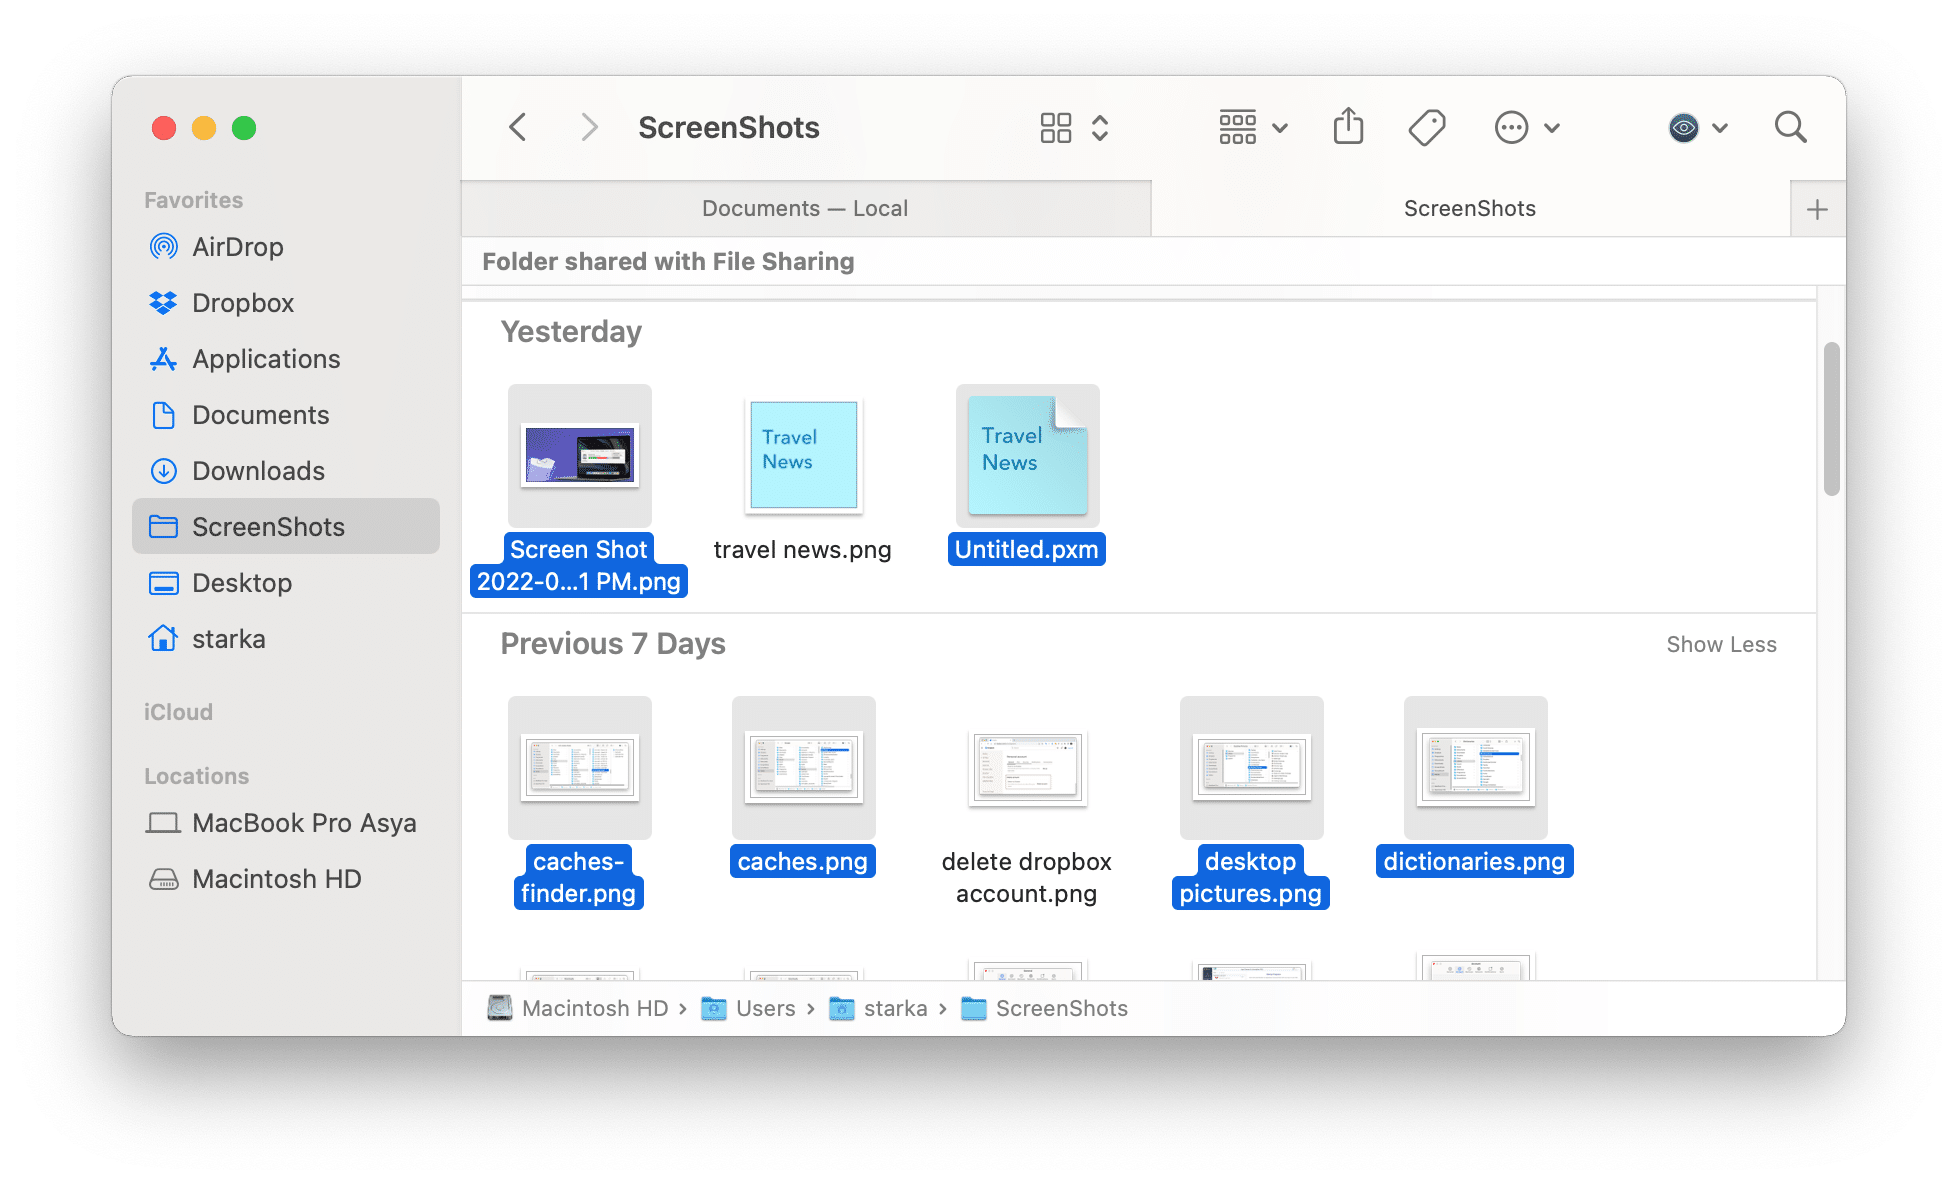Click the Applications icon in sidebar
Screen dimensions: 1958x1184
(x=164, y=359)
